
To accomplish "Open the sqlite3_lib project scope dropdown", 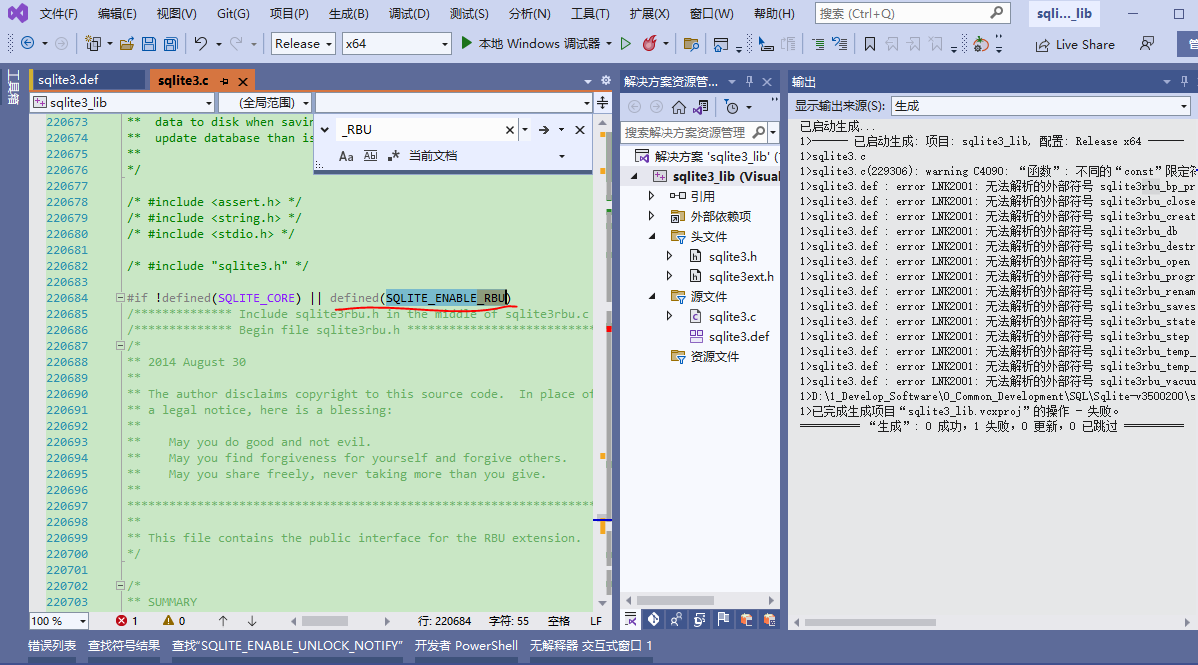I will (x=122, y=102).
